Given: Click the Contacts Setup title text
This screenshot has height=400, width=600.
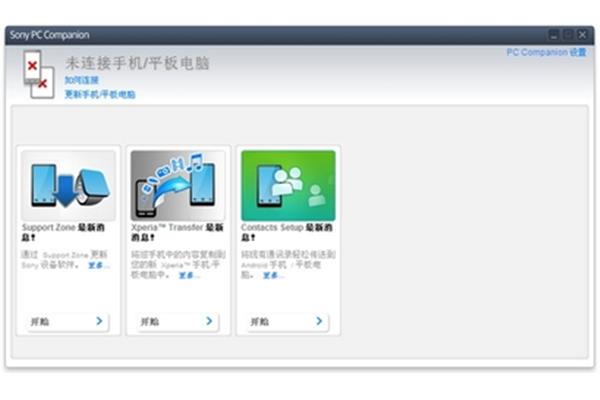Looking at the screenshot, I should (x=287, y=232).
